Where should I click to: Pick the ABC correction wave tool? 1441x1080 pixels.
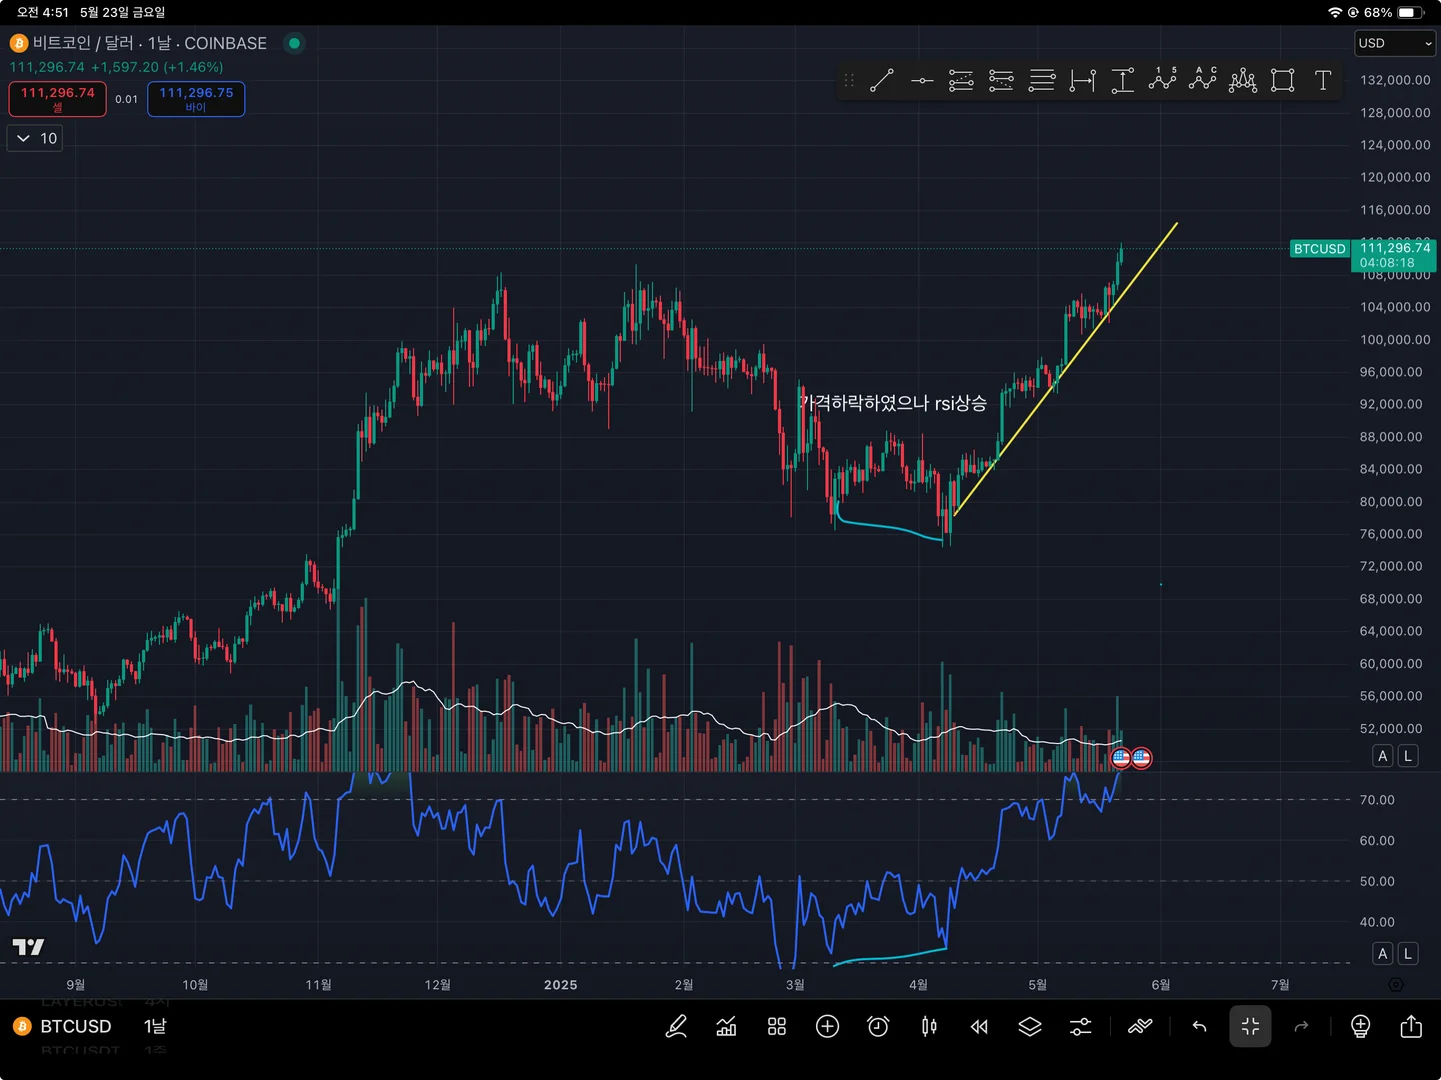1203,79
